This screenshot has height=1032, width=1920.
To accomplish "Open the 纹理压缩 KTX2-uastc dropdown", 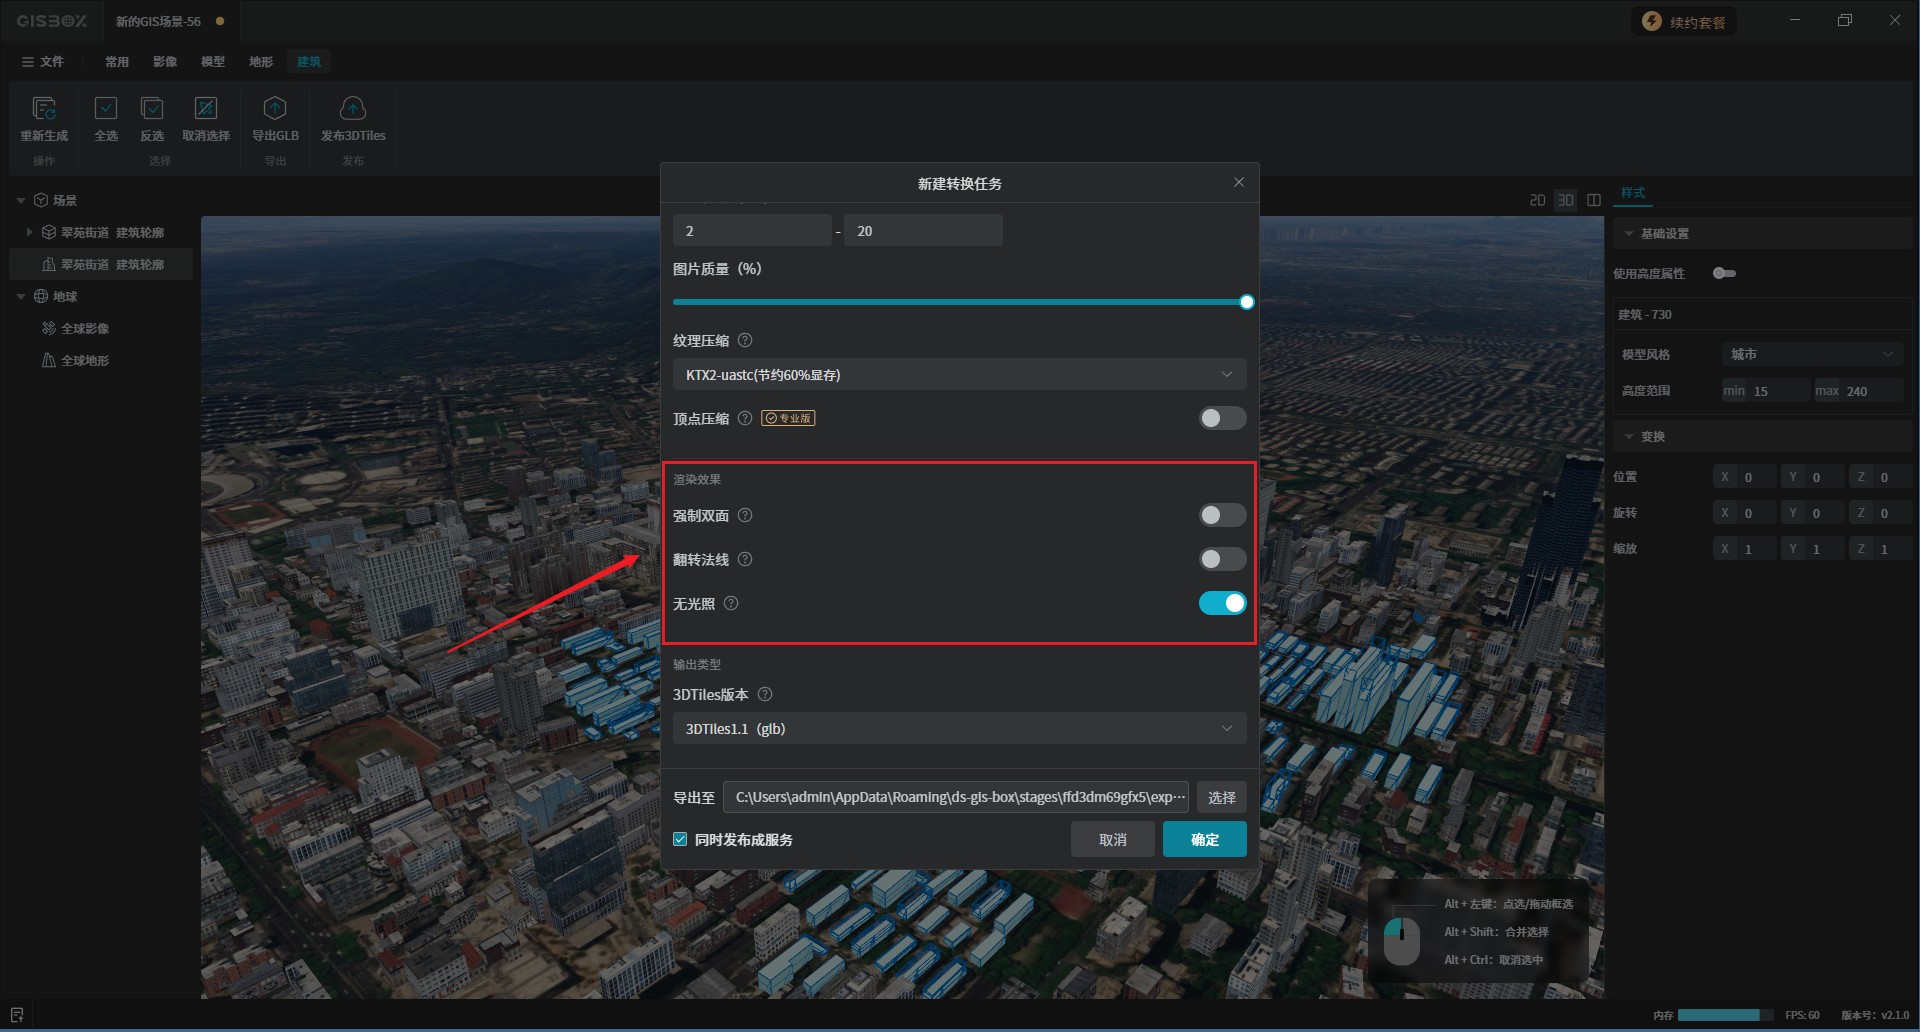I will click(x=959, y=375).
